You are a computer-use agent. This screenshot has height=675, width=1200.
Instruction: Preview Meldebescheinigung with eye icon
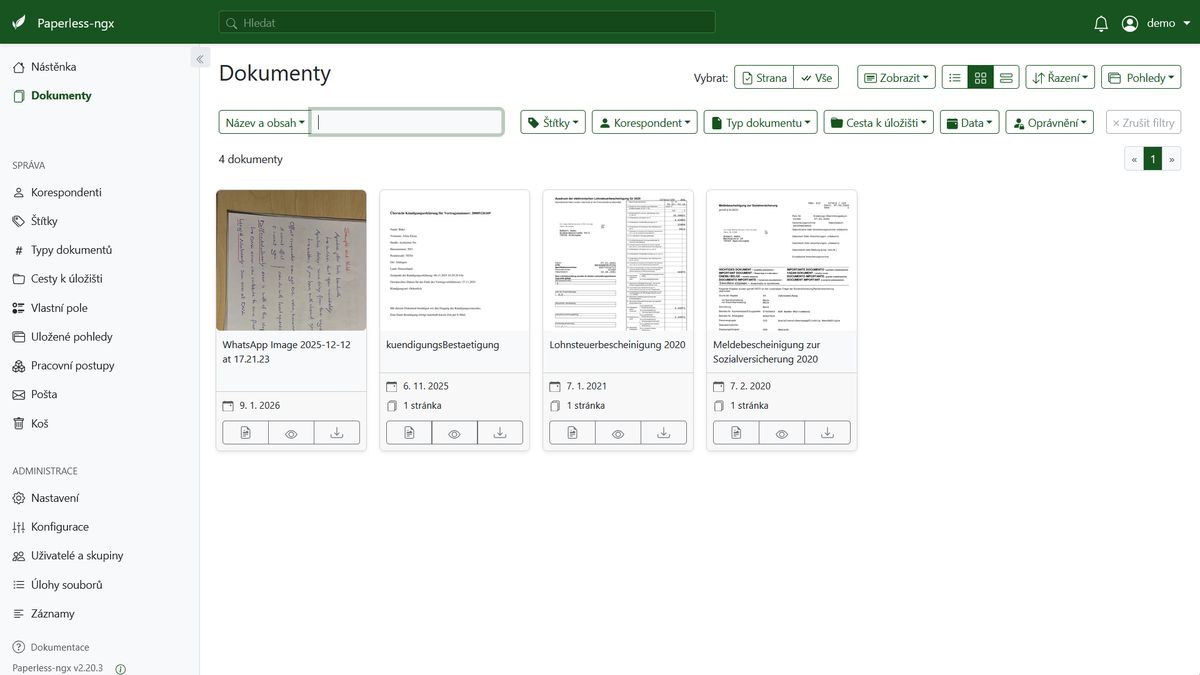[x=782, y=433]
